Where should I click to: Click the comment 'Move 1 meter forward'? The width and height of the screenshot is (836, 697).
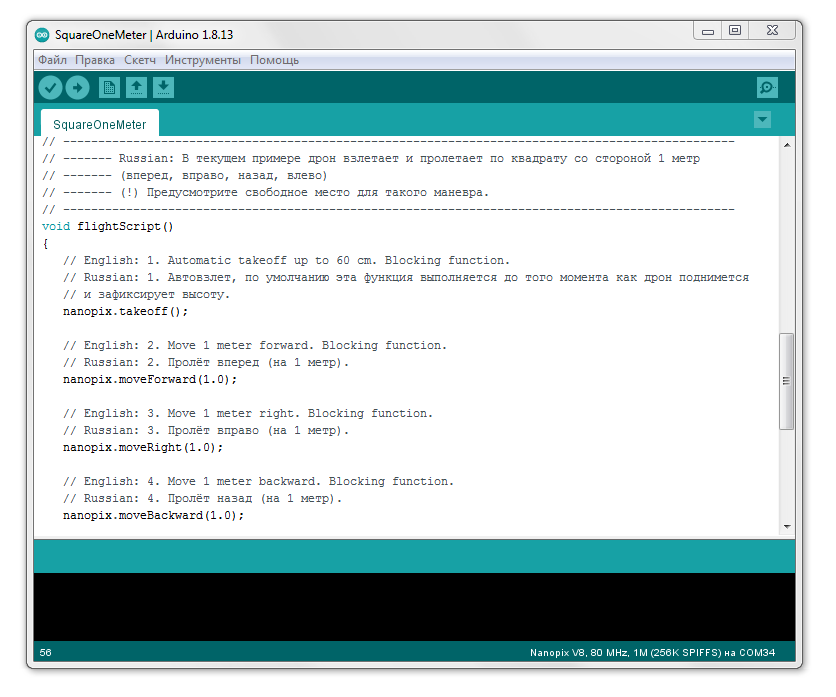[x=238, y=346]
